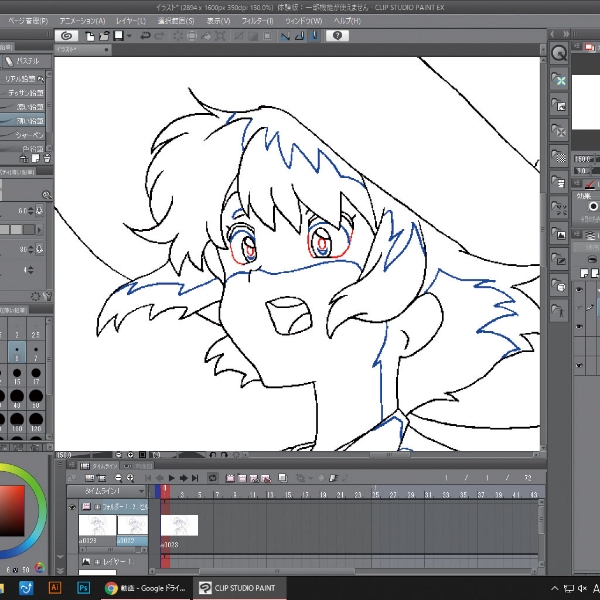600x600 pixels.
Task: Open the help question mark button
Action: pos(337,36)
